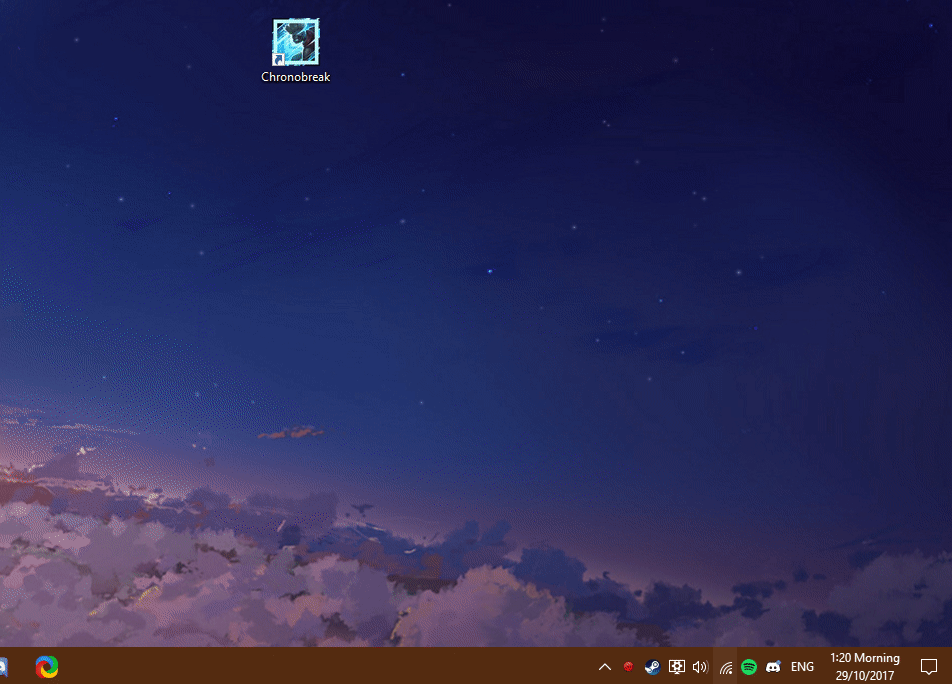952x684 pixels.
Task: Click the shortcut arrow overlay on Chronobreak
Action: click(x=279, y=60)
